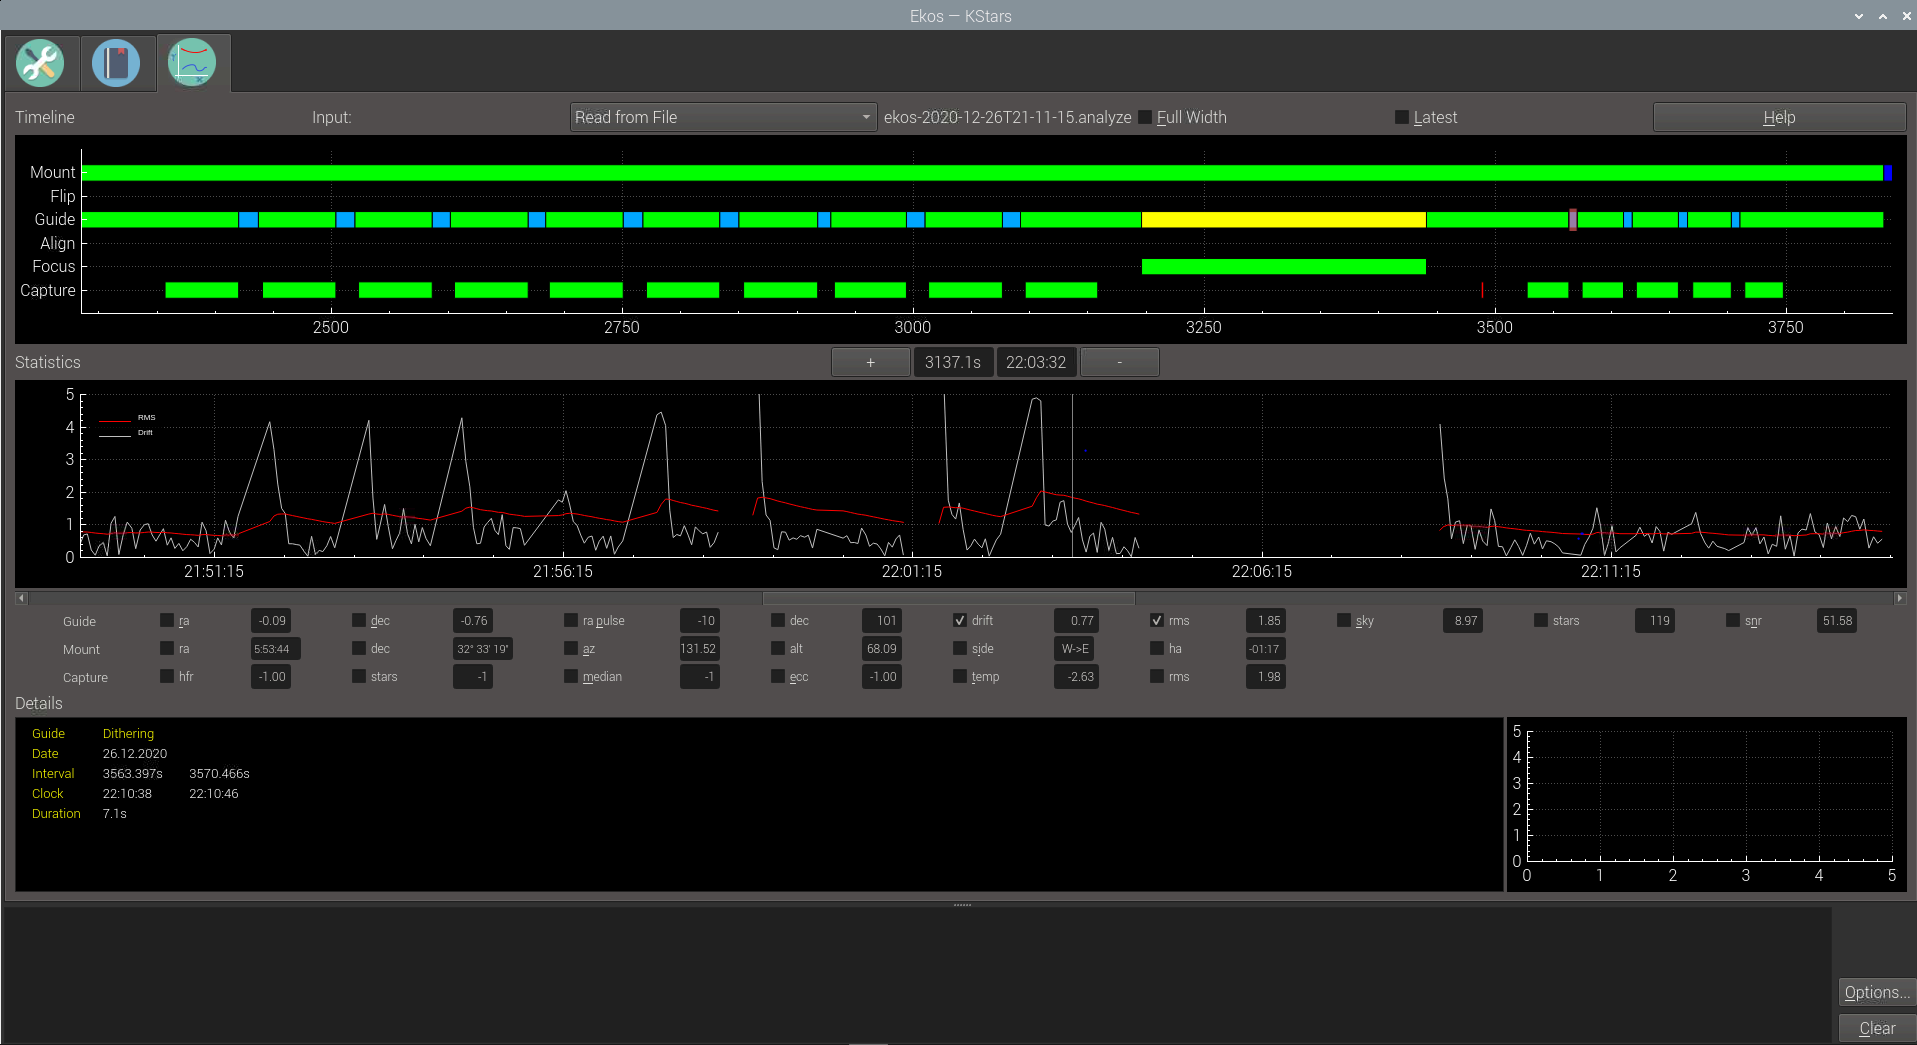Click the Clear button

tap(1877, 1028)
